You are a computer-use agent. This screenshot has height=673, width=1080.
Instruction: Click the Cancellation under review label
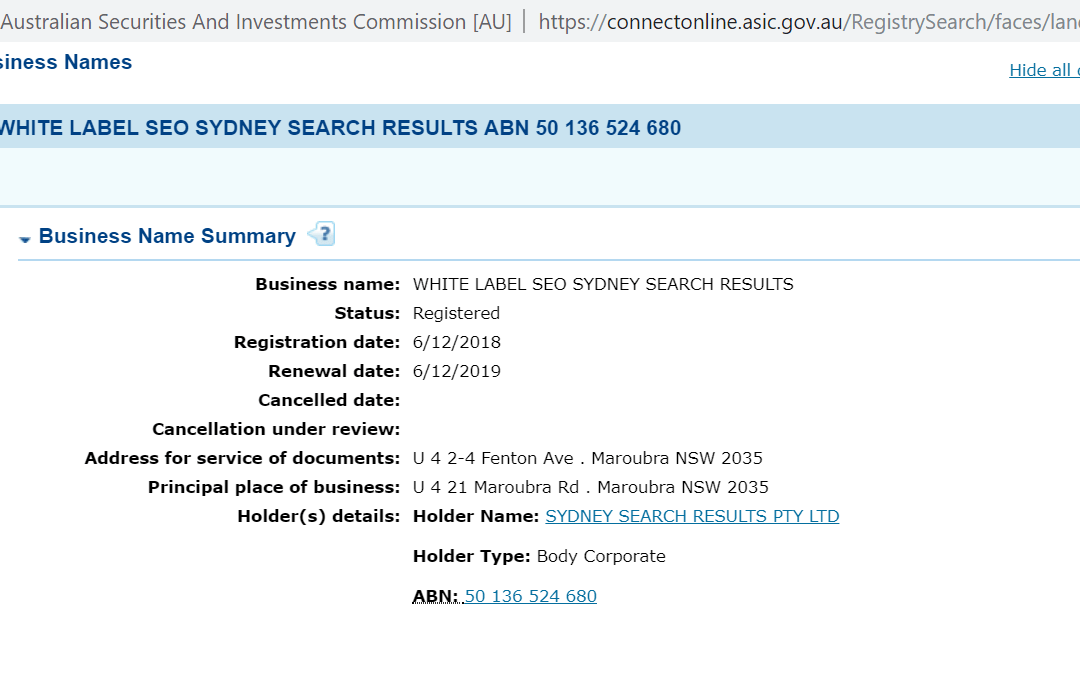(276, 429)
